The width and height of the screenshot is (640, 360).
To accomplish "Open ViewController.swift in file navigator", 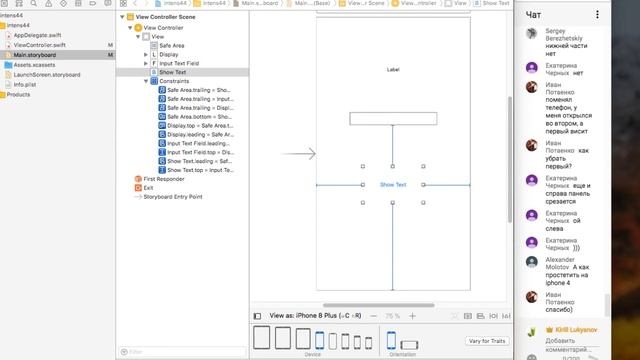I will click(39, 45).
